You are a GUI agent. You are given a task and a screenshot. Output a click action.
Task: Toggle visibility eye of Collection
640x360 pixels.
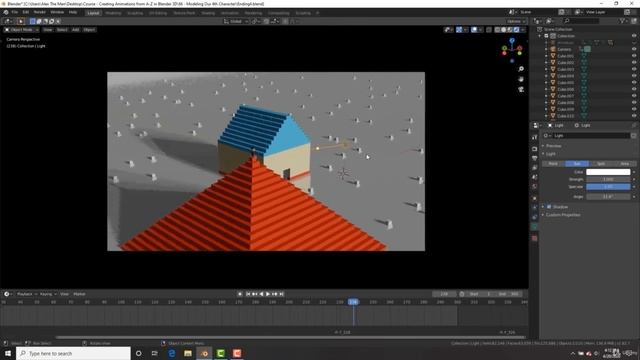[634, 36]
